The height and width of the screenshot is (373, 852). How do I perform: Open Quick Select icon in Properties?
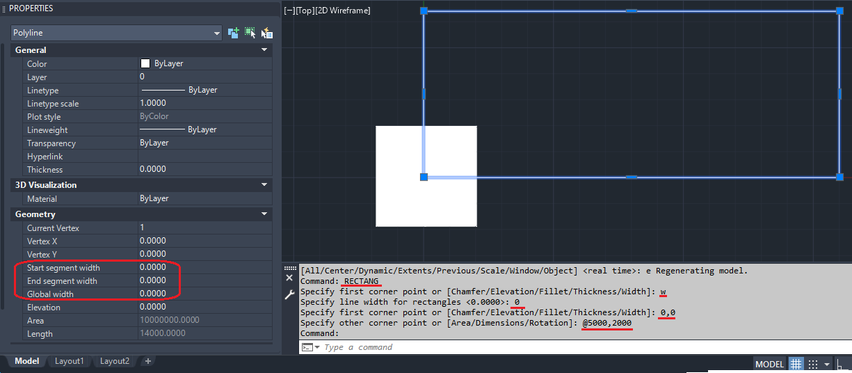point(267,33)
